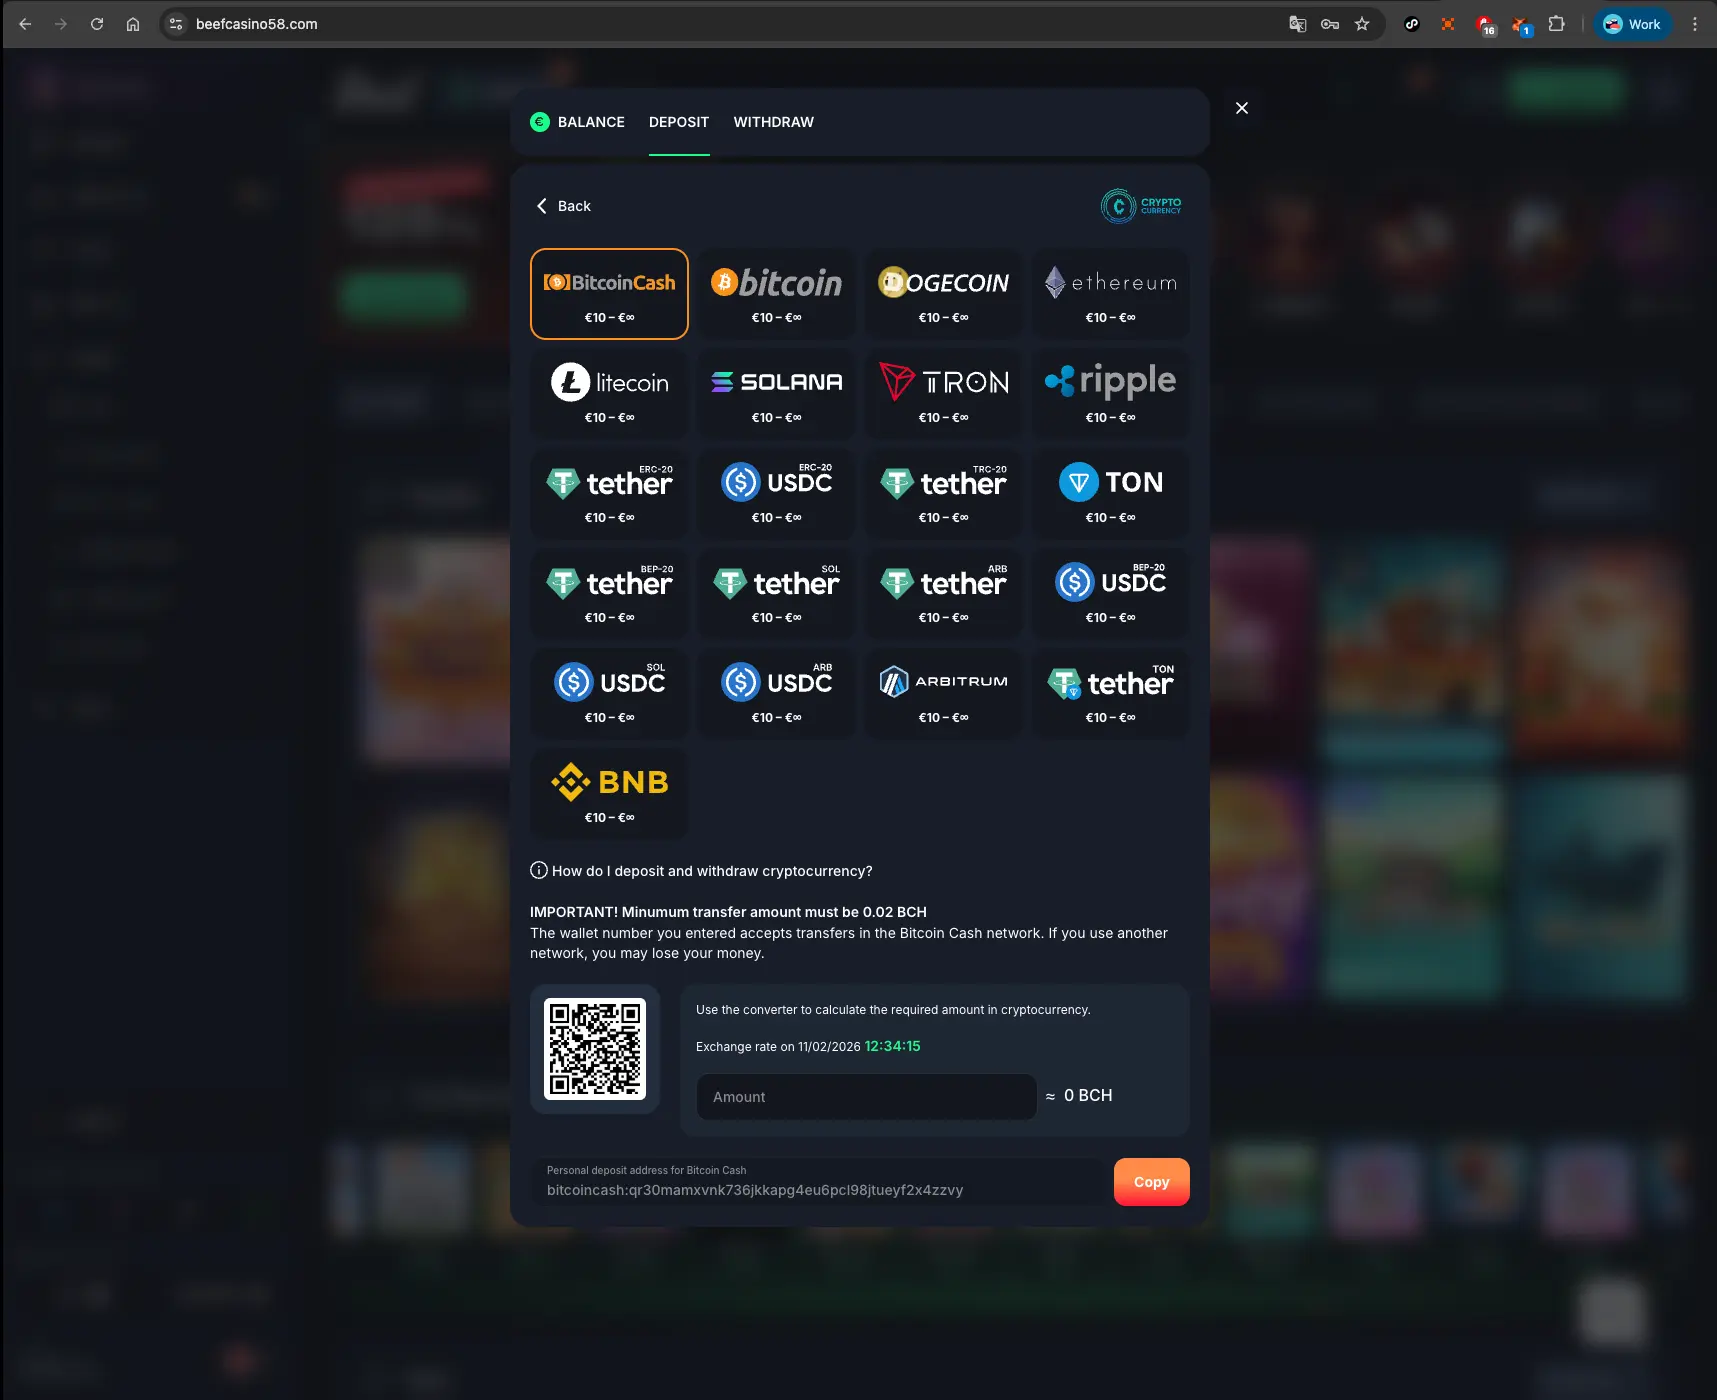Go back in browser history
The image size is (1717, 1400).
25,24
